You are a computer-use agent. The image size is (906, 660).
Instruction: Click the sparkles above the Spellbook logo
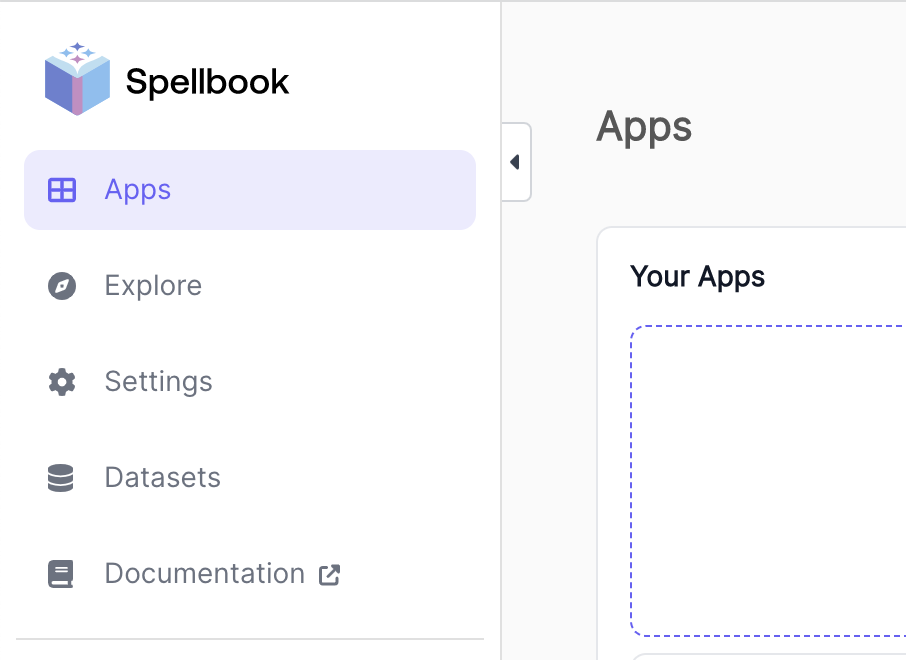point(76,48)
